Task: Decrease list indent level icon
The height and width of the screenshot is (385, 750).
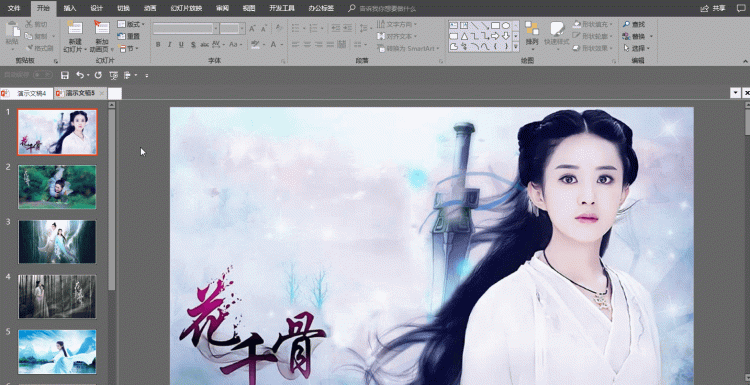Action: [335, 28]
